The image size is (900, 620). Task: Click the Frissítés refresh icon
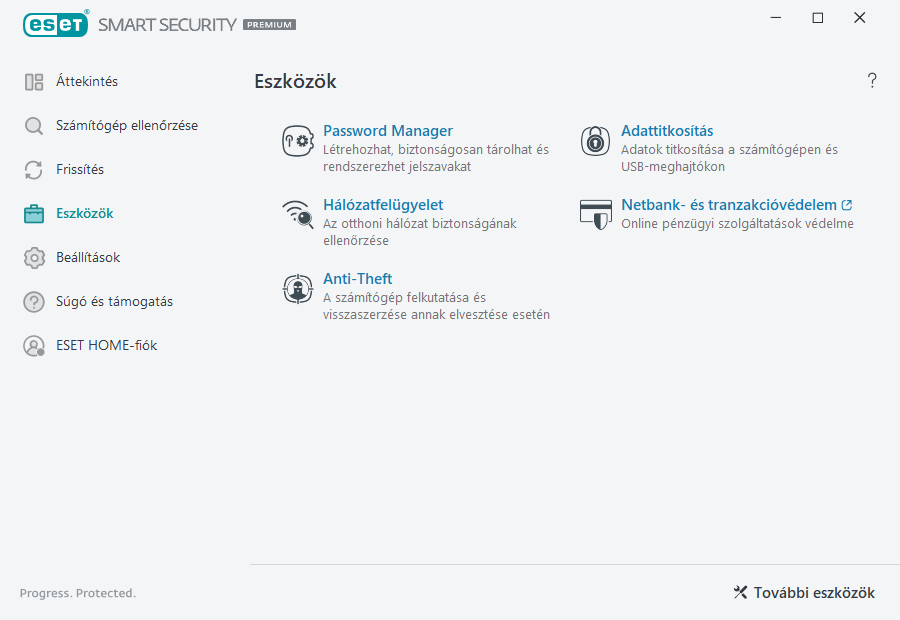[33, 169]
